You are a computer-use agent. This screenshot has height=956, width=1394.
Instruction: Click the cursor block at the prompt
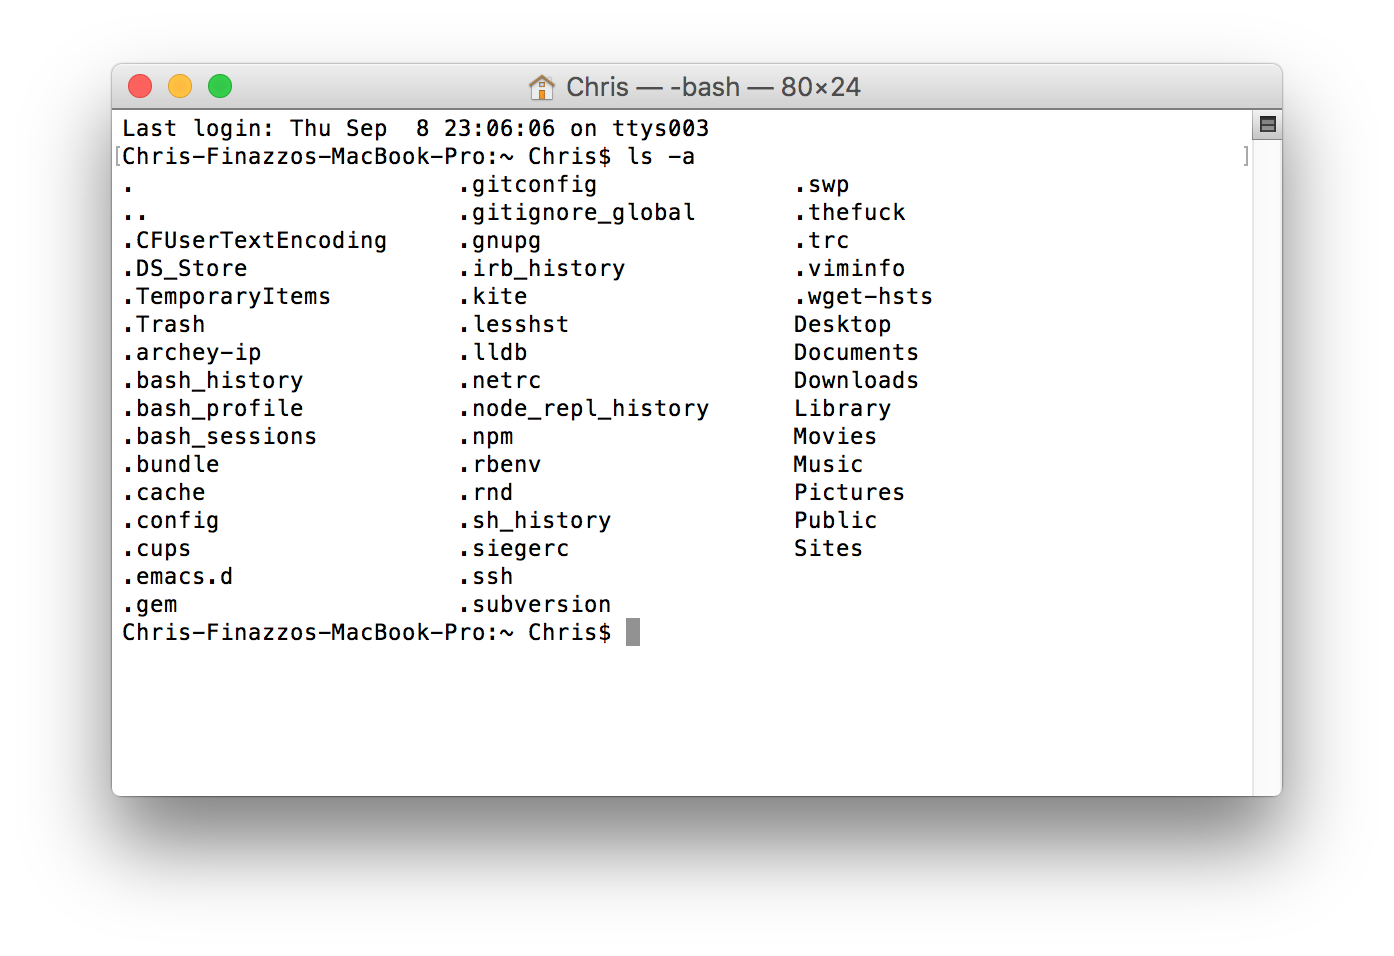pos(633,632)
